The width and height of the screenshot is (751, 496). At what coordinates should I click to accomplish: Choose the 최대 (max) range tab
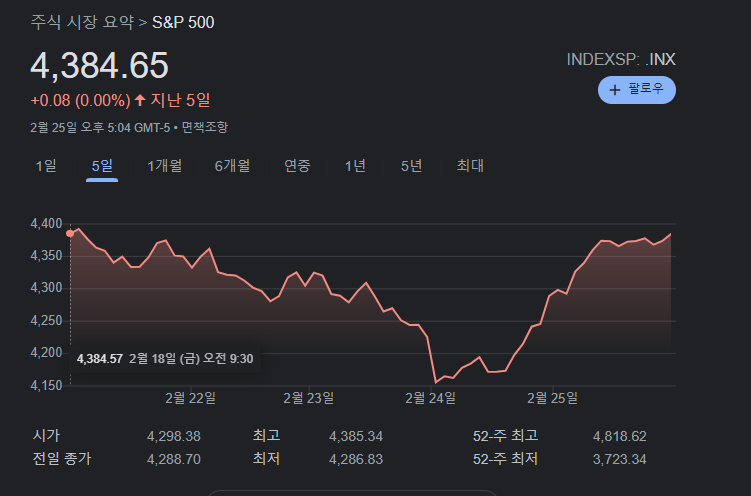[x=470, y=166]
